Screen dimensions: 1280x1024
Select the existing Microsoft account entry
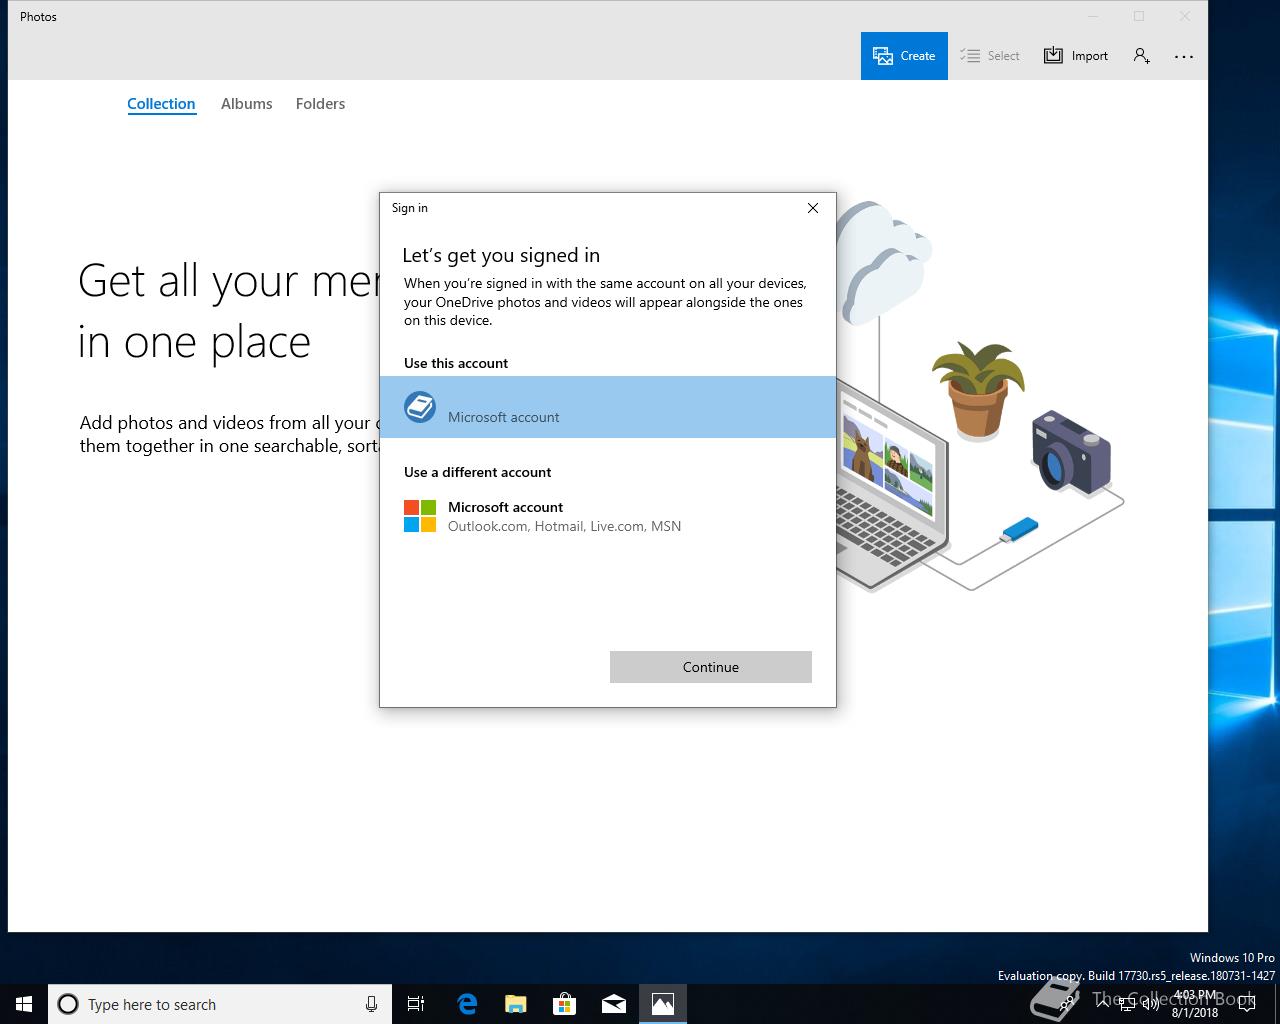click(x=608, y=407)
